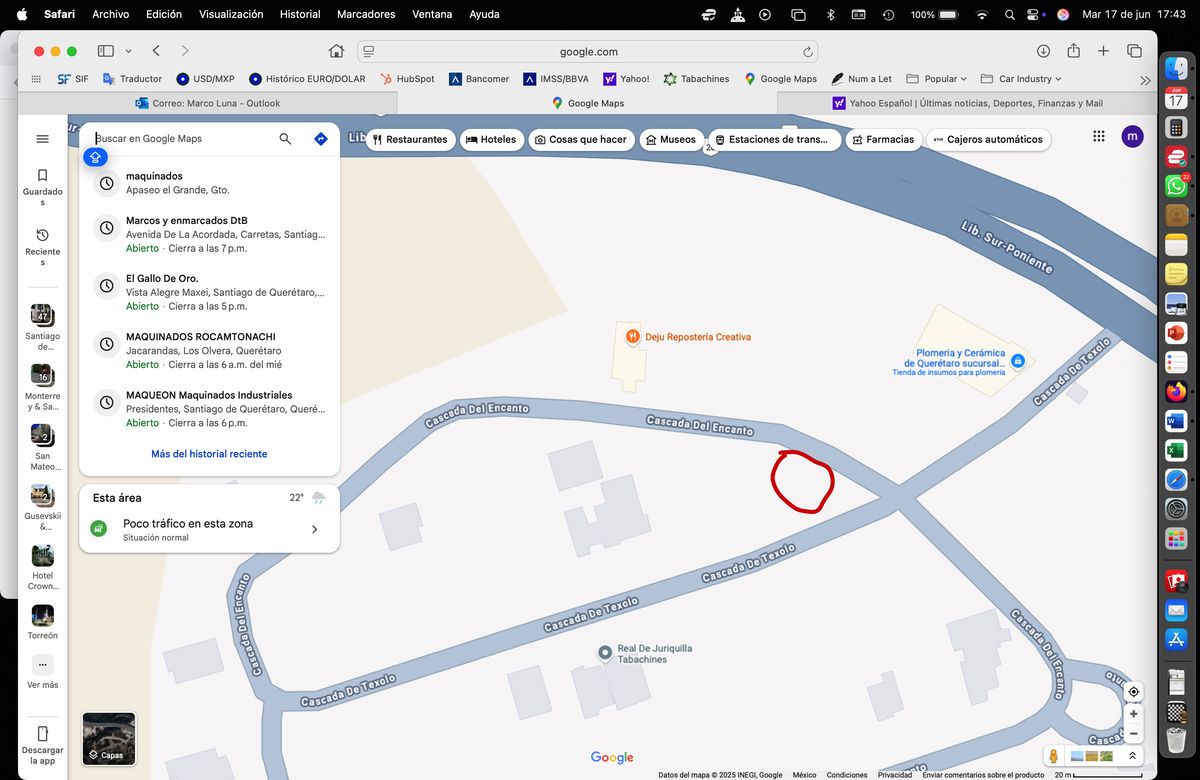Image resolution: width=1200 pixels, height=780 pixels.
Task: Select the Street View pegman
Action: point(1053,756)
